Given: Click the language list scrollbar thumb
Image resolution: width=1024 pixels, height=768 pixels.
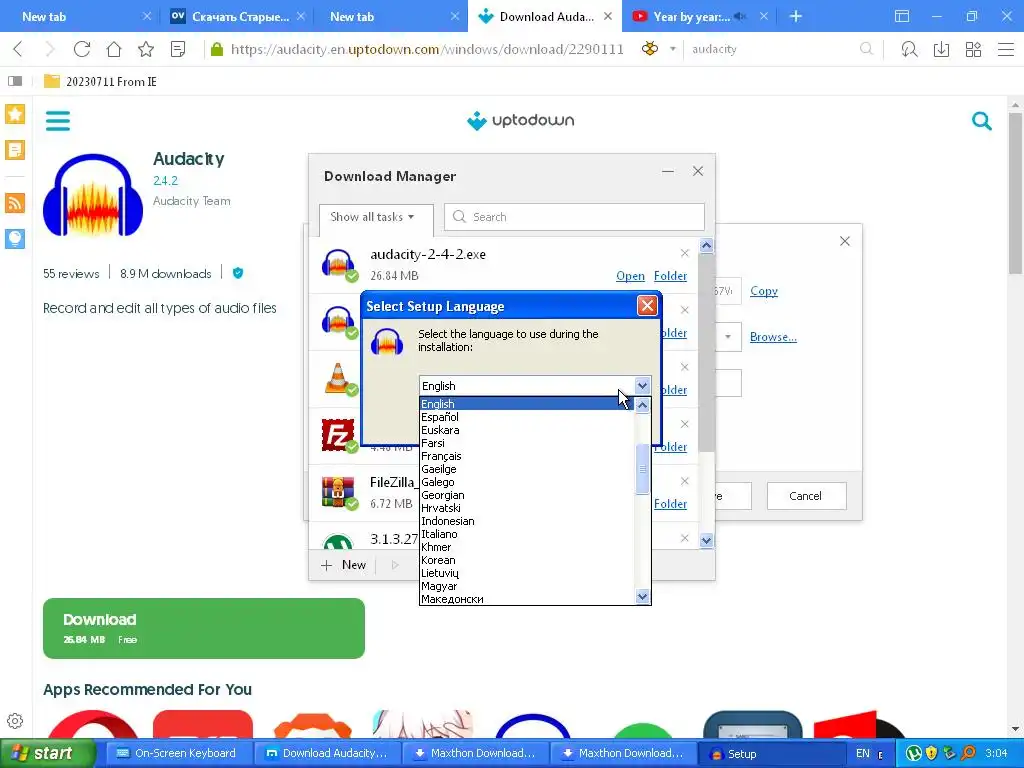Looking at the screenshot, I should click(x=643, y=469).
